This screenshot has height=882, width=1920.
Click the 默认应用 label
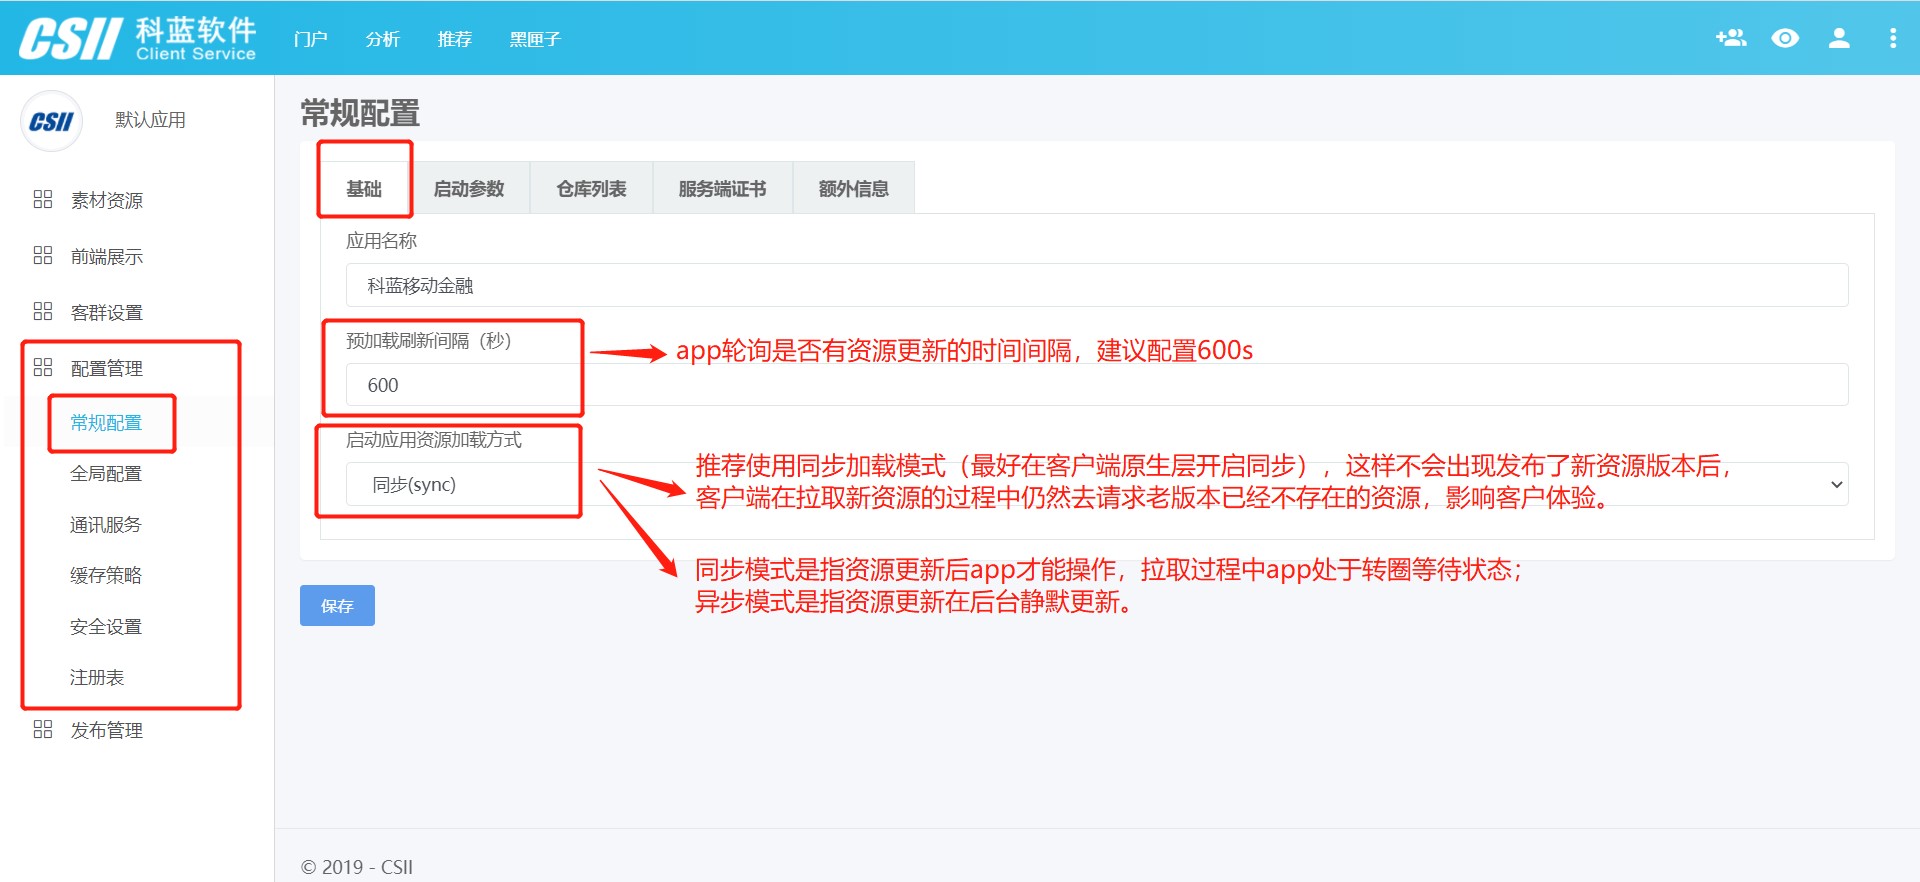tap(150, 120)
